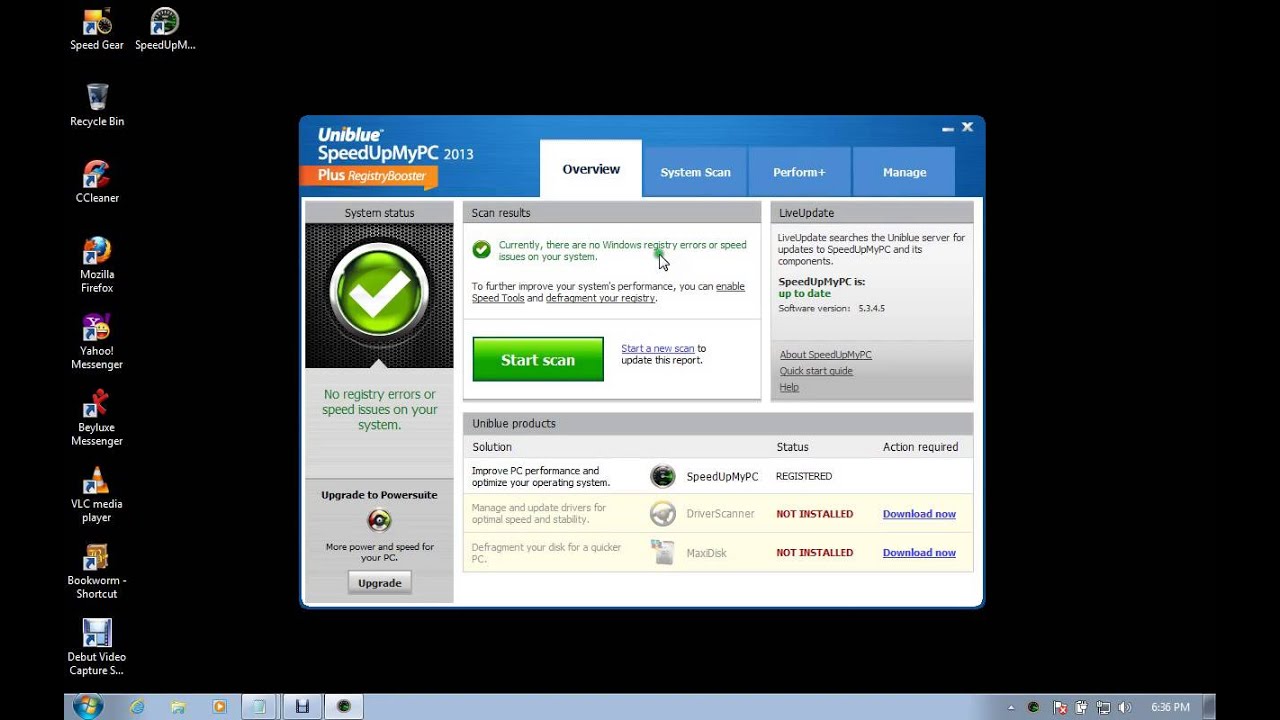Open the Bookworm shortcut

[97, 571]
